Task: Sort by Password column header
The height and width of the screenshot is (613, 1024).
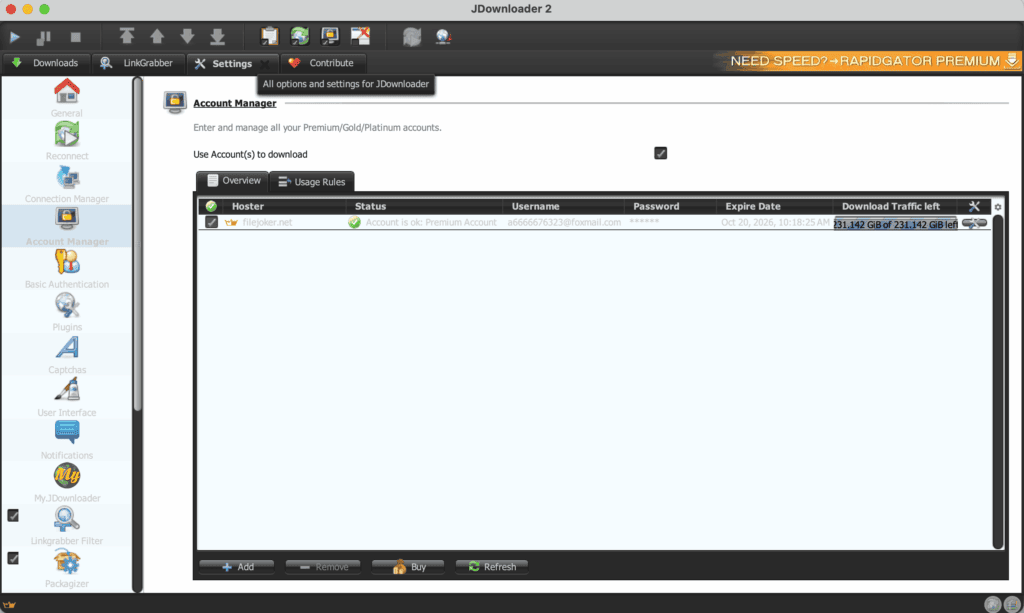Action: point(671,206)
